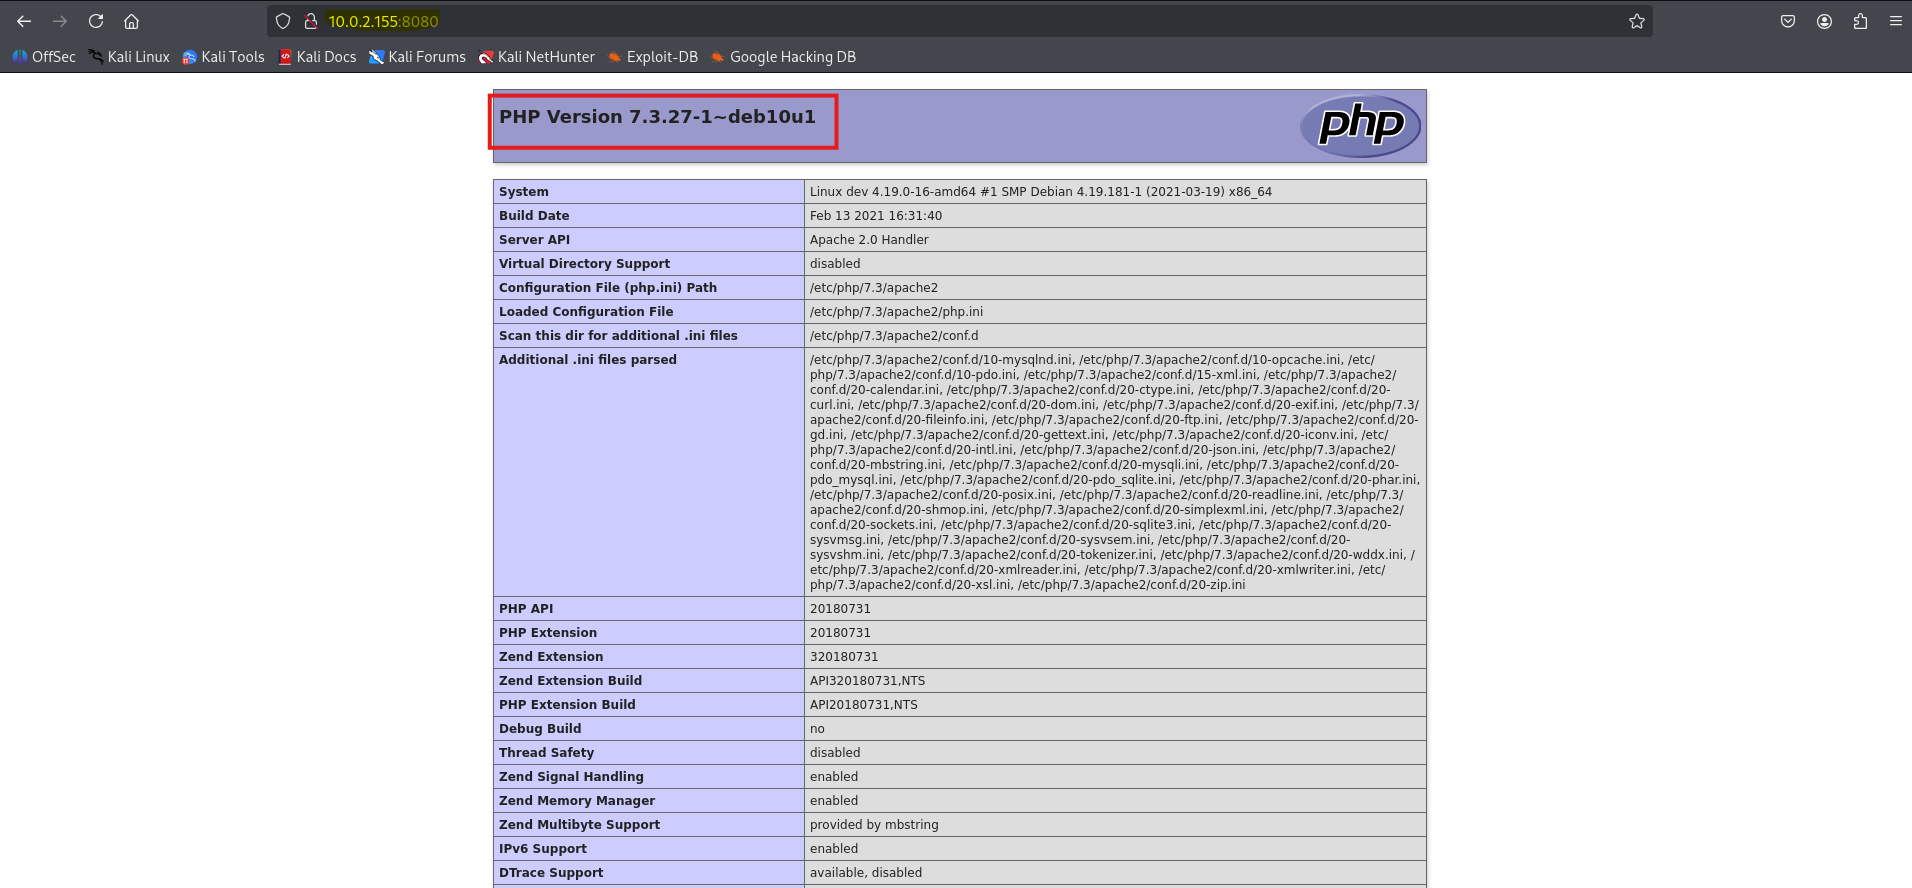
Task: Click Loaded Configuration File label
Action: click(586, 312)
